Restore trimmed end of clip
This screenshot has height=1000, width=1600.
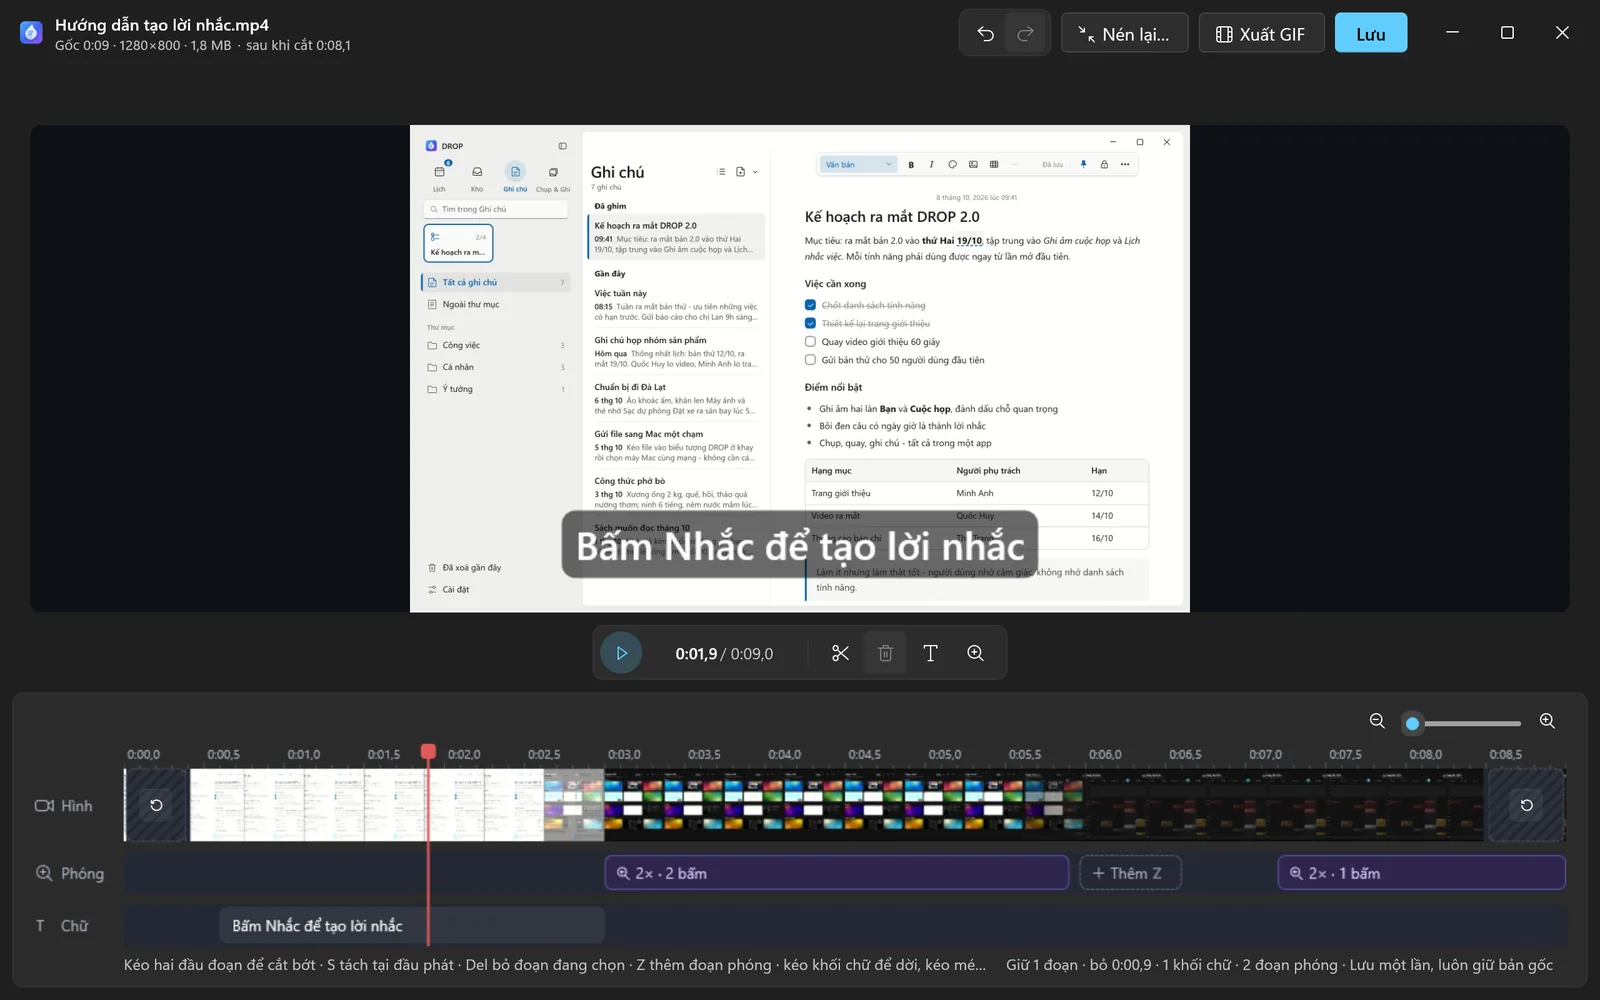pyautogui.click(x=1526, y=805)
